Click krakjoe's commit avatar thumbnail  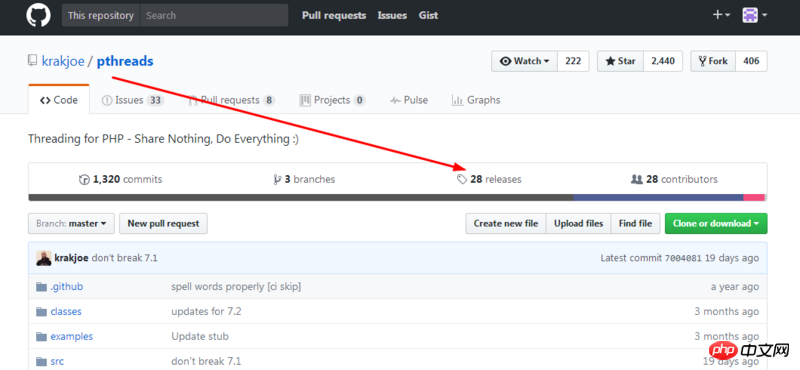[x=43, y=258]
